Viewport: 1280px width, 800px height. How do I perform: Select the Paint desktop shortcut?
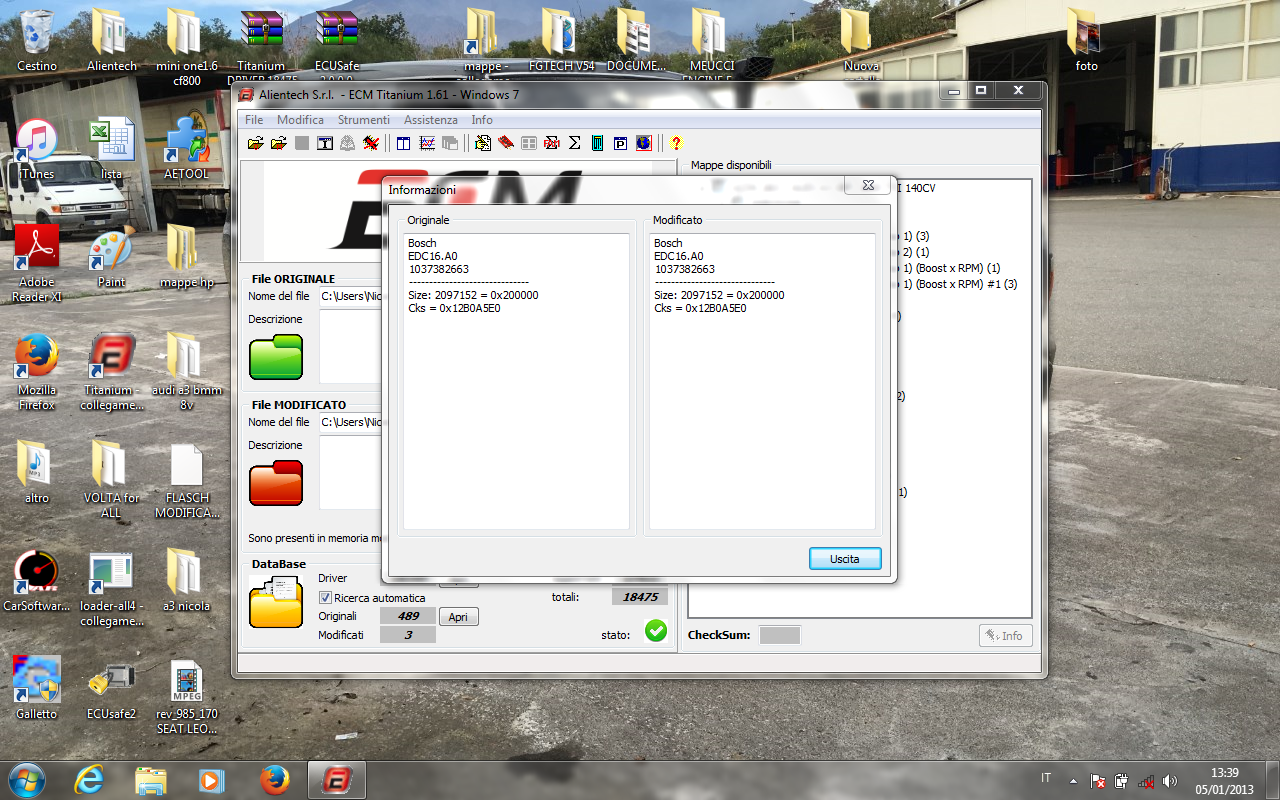pyautogui.click(x=112, y=258)
